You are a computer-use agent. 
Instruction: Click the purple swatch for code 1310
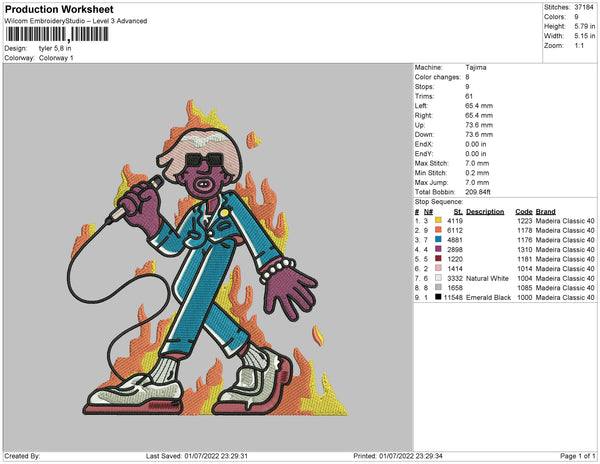tap(439, 249)
